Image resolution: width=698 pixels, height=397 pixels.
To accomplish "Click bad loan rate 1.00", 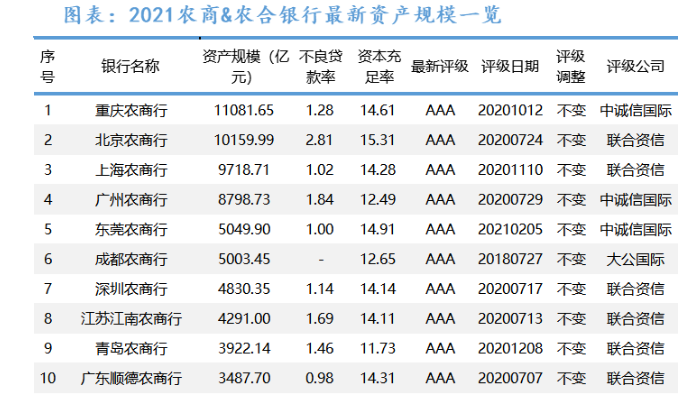I will (x=319, y=230).
